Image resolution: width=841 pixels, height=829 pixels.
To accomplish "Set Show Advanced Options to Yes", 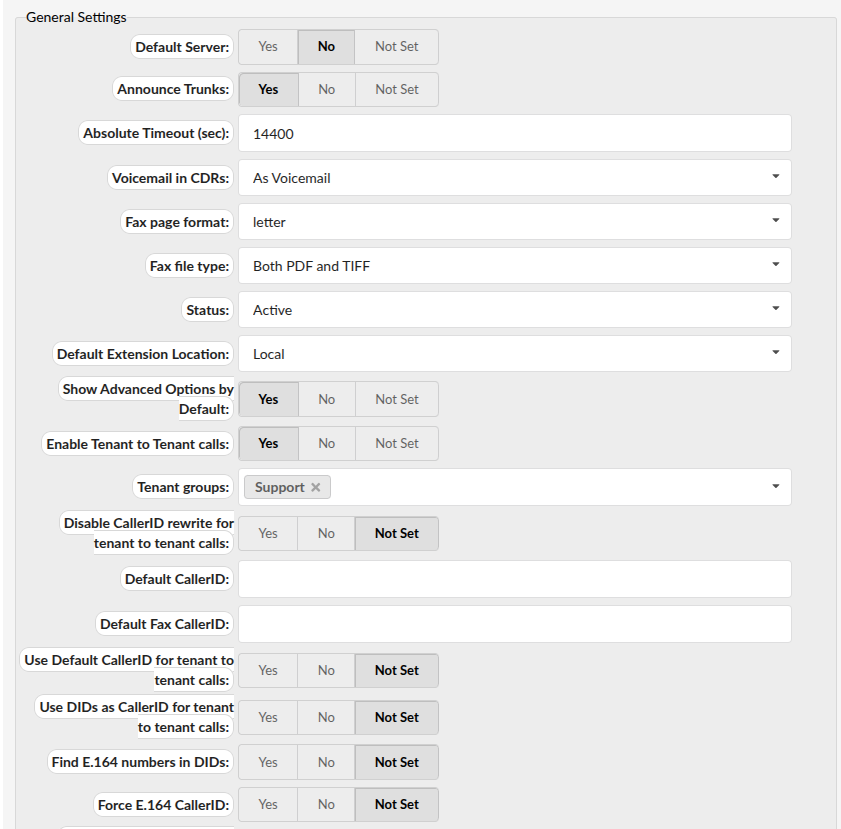I will pyautogui.click(x=268, y=399).
